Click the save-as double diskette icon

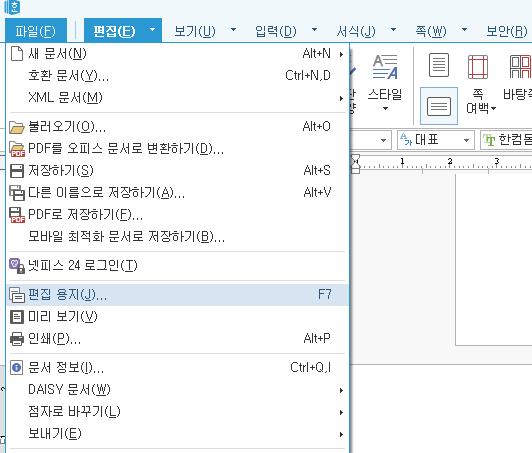pos(17,193)
